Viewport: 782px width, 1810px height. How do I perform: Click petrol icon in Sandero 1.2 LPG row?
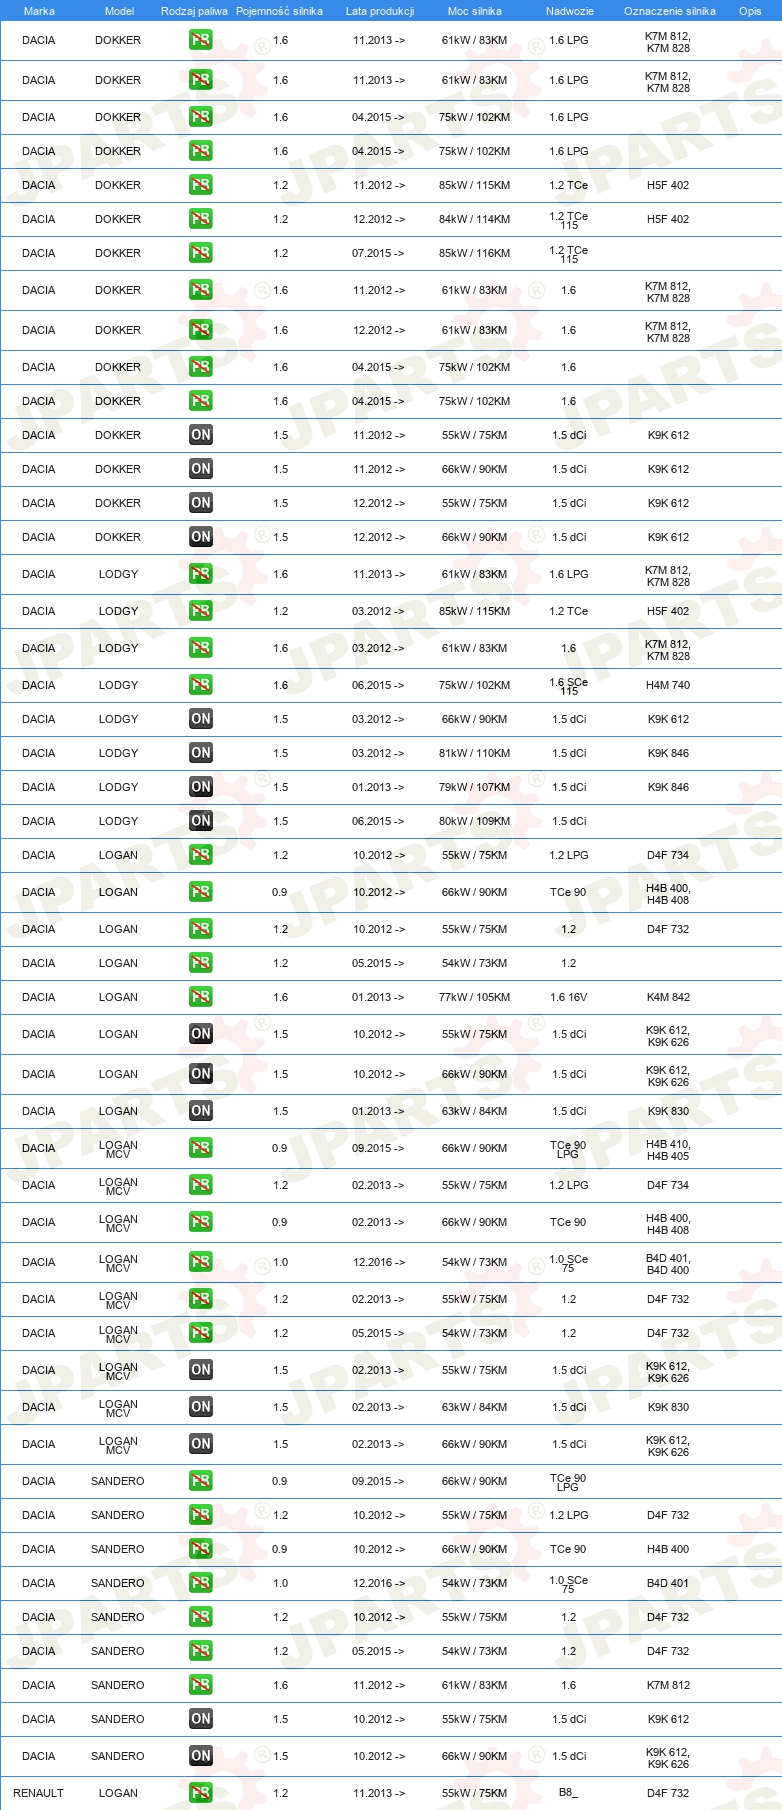(x=201, y=1515)
